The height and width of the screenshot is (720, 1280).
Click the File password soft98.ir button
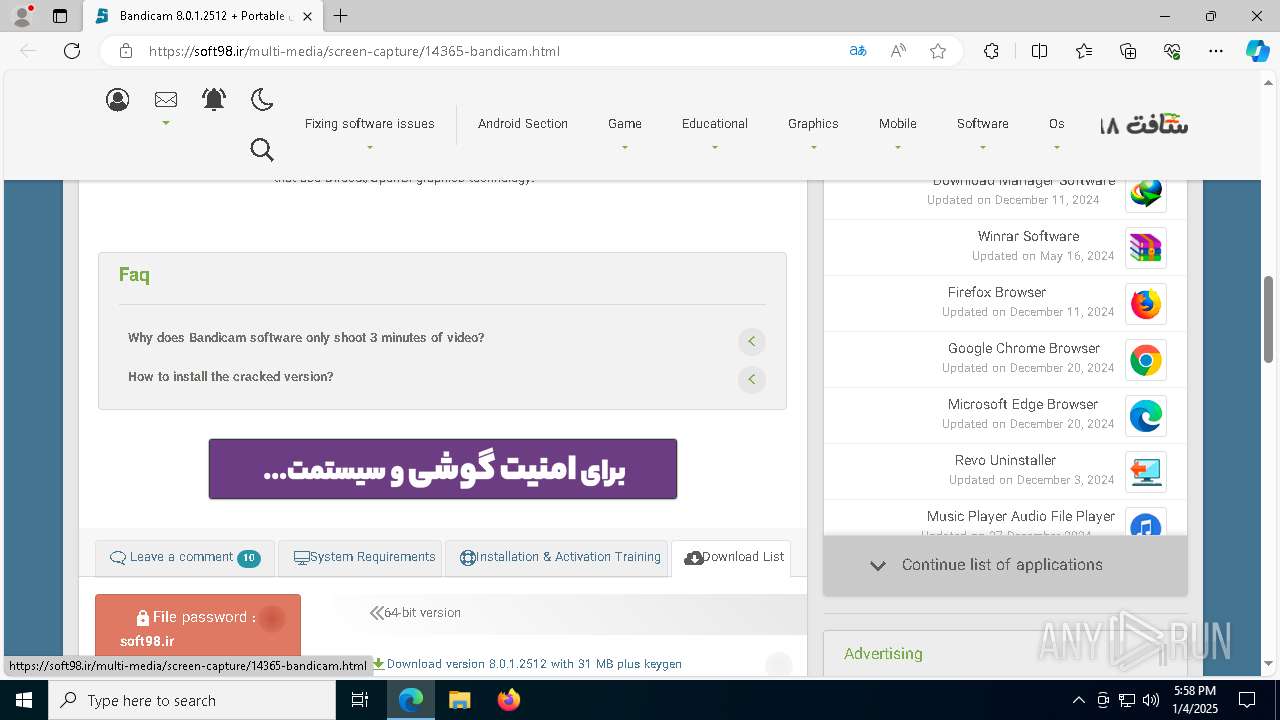pyautogui.click(x=198, y=627)
